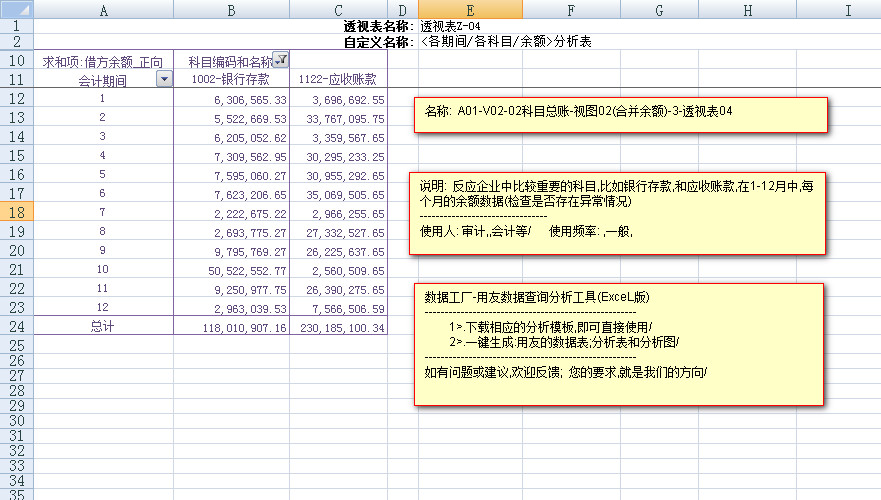Click the 1002-银行存款 column label

[x=231, y=80]
